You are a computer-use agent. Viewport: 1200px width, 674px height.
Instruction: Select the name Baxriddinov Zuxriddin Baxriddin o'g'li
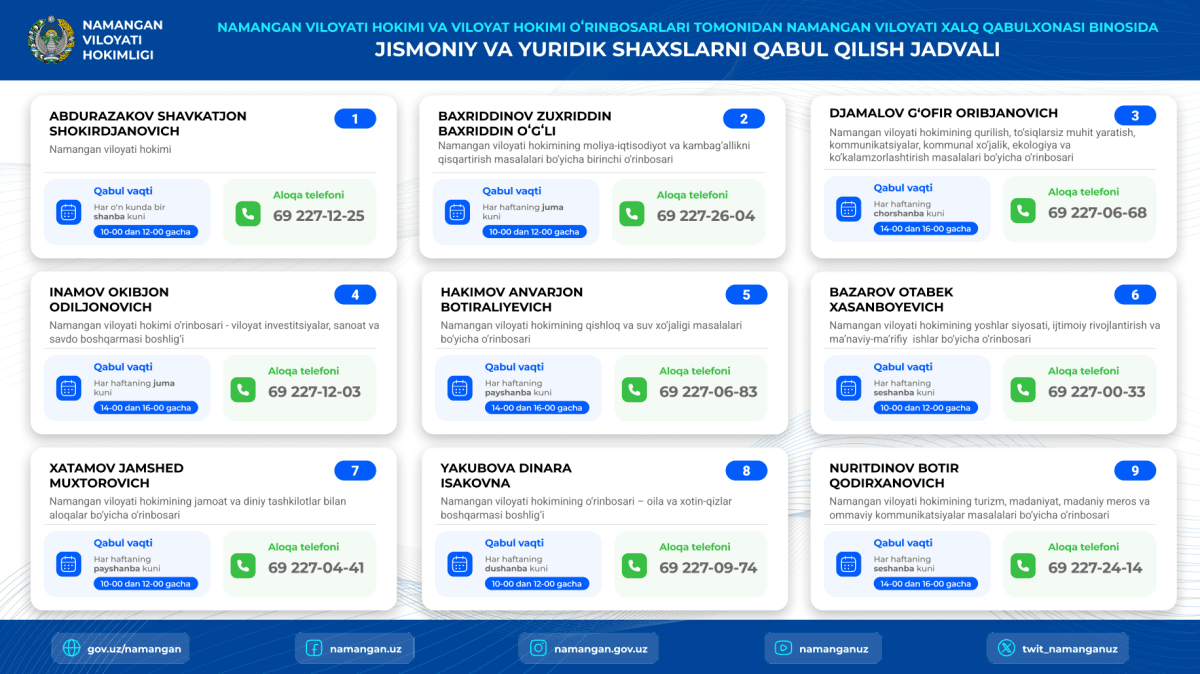click(525, 124)
